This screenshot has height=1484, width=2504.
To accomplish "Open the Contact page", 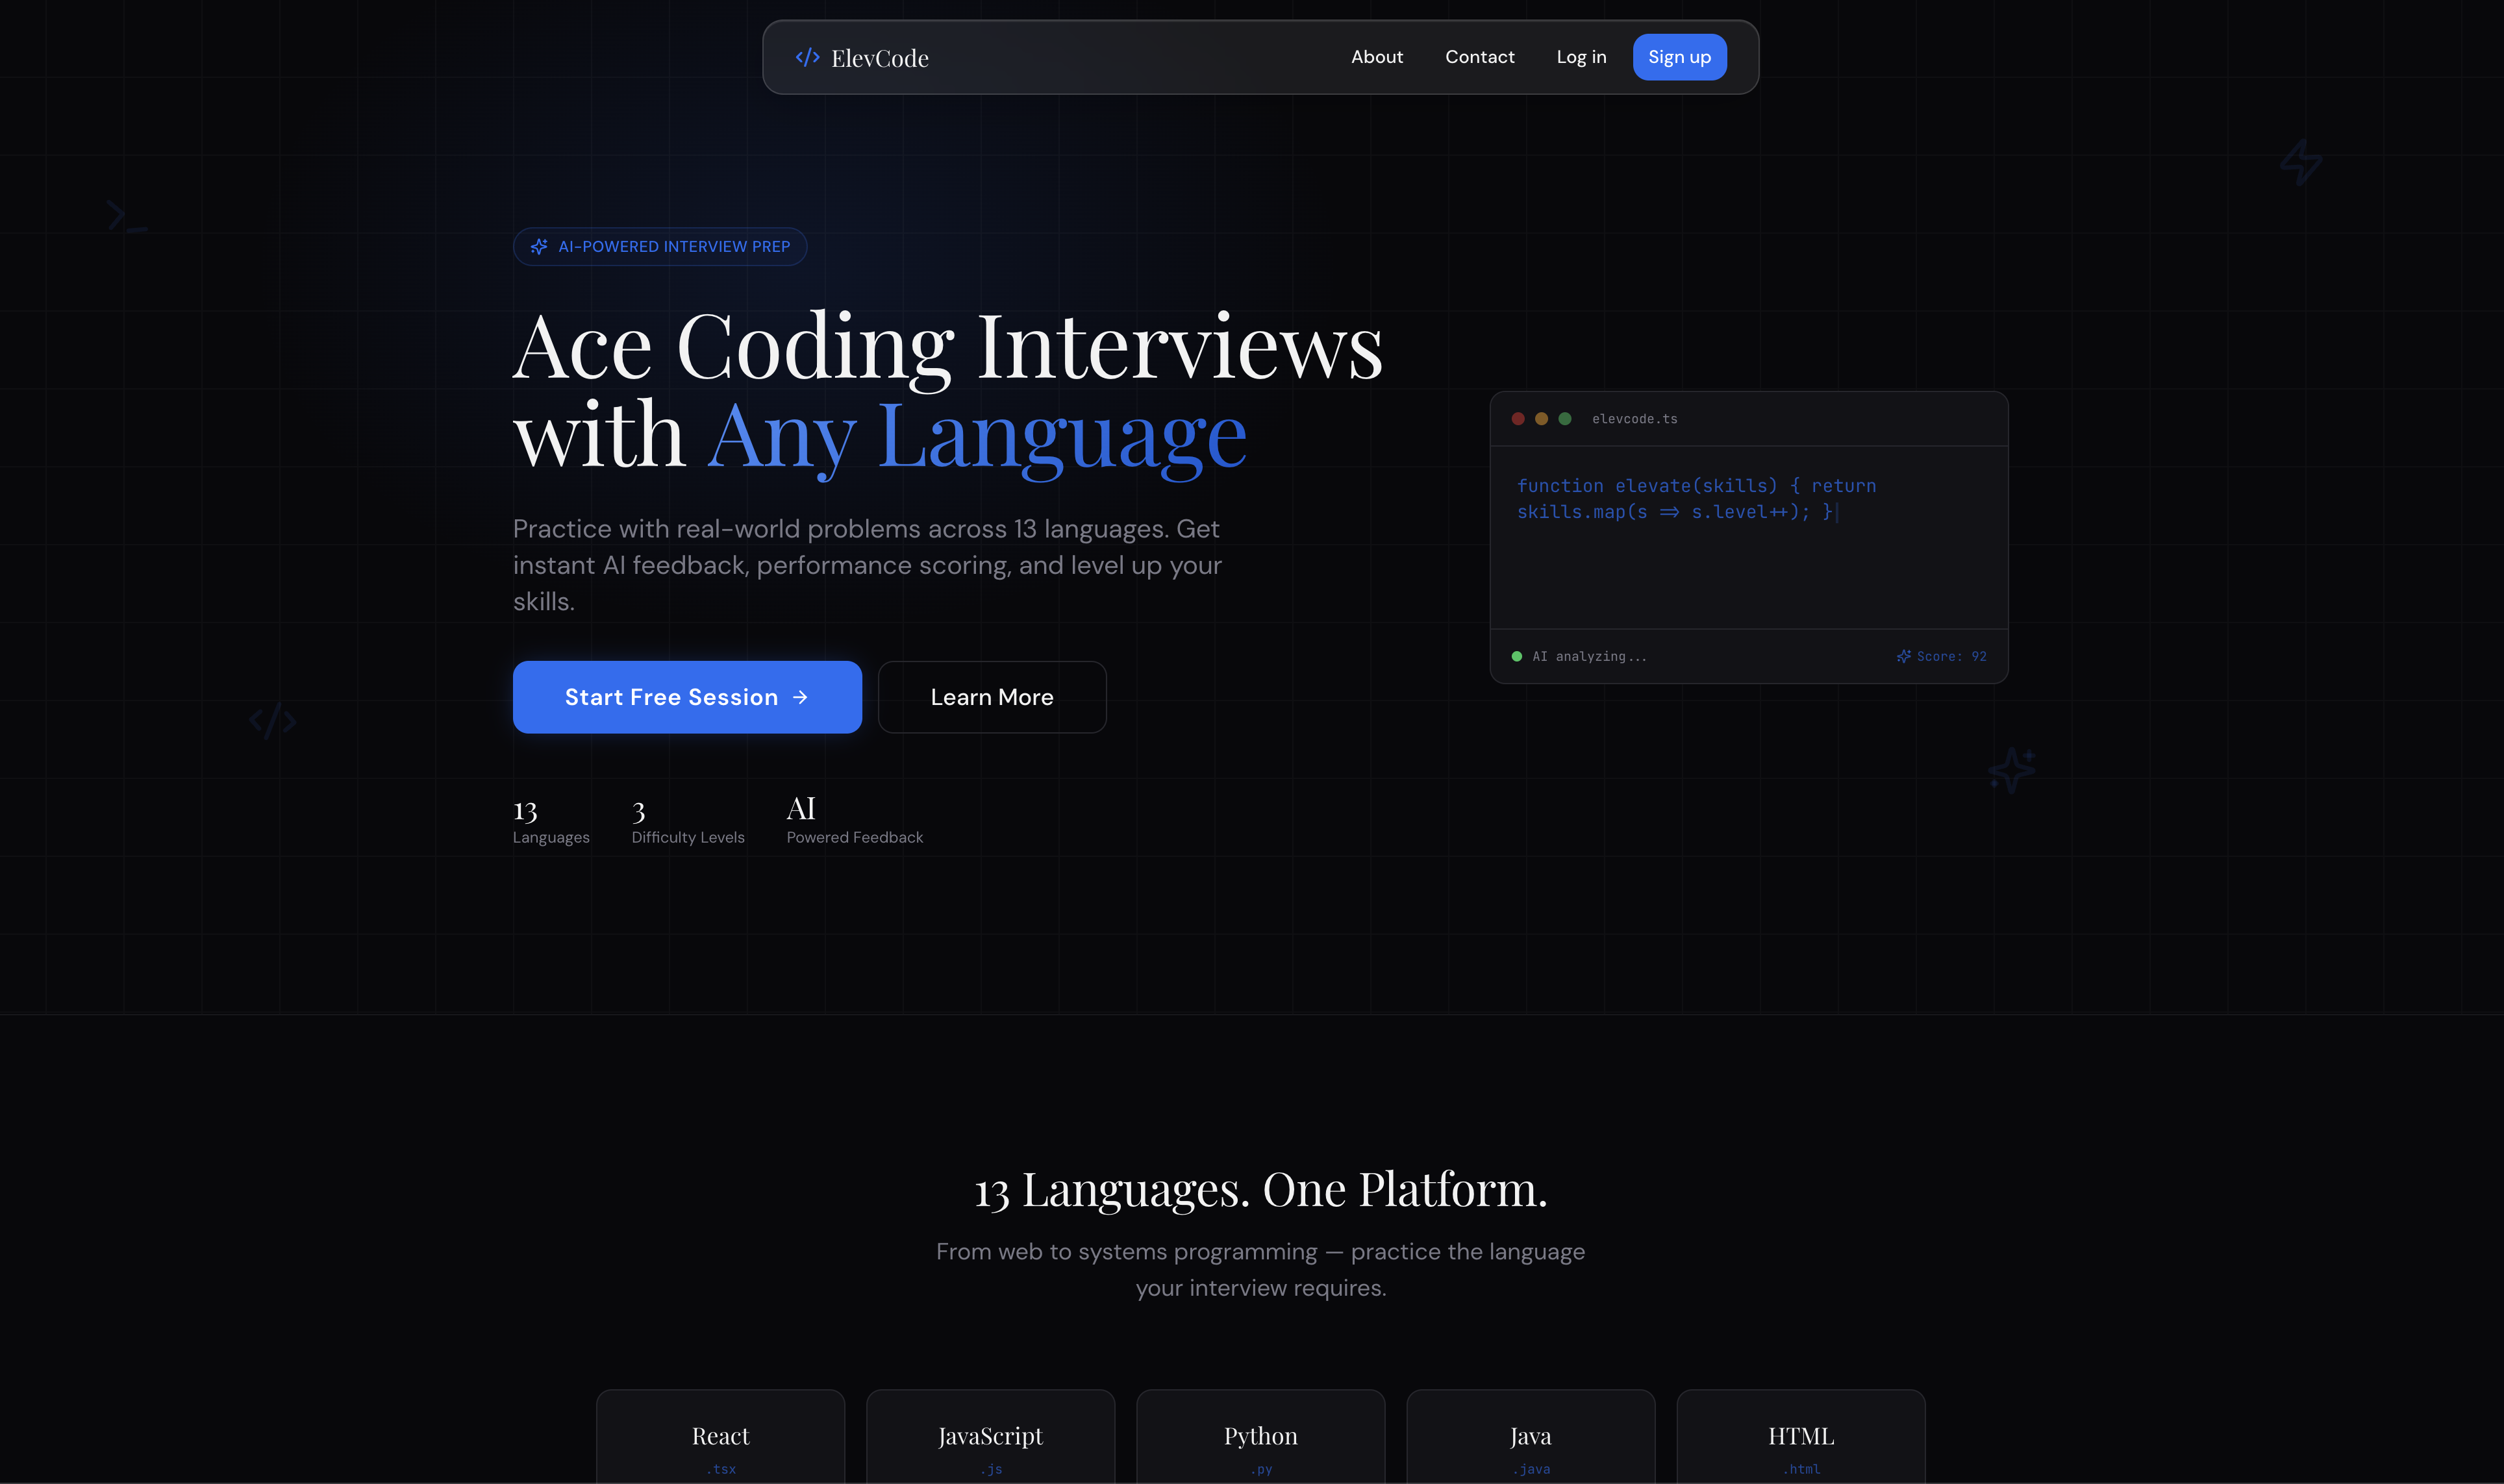I will tap(1480, 57).
